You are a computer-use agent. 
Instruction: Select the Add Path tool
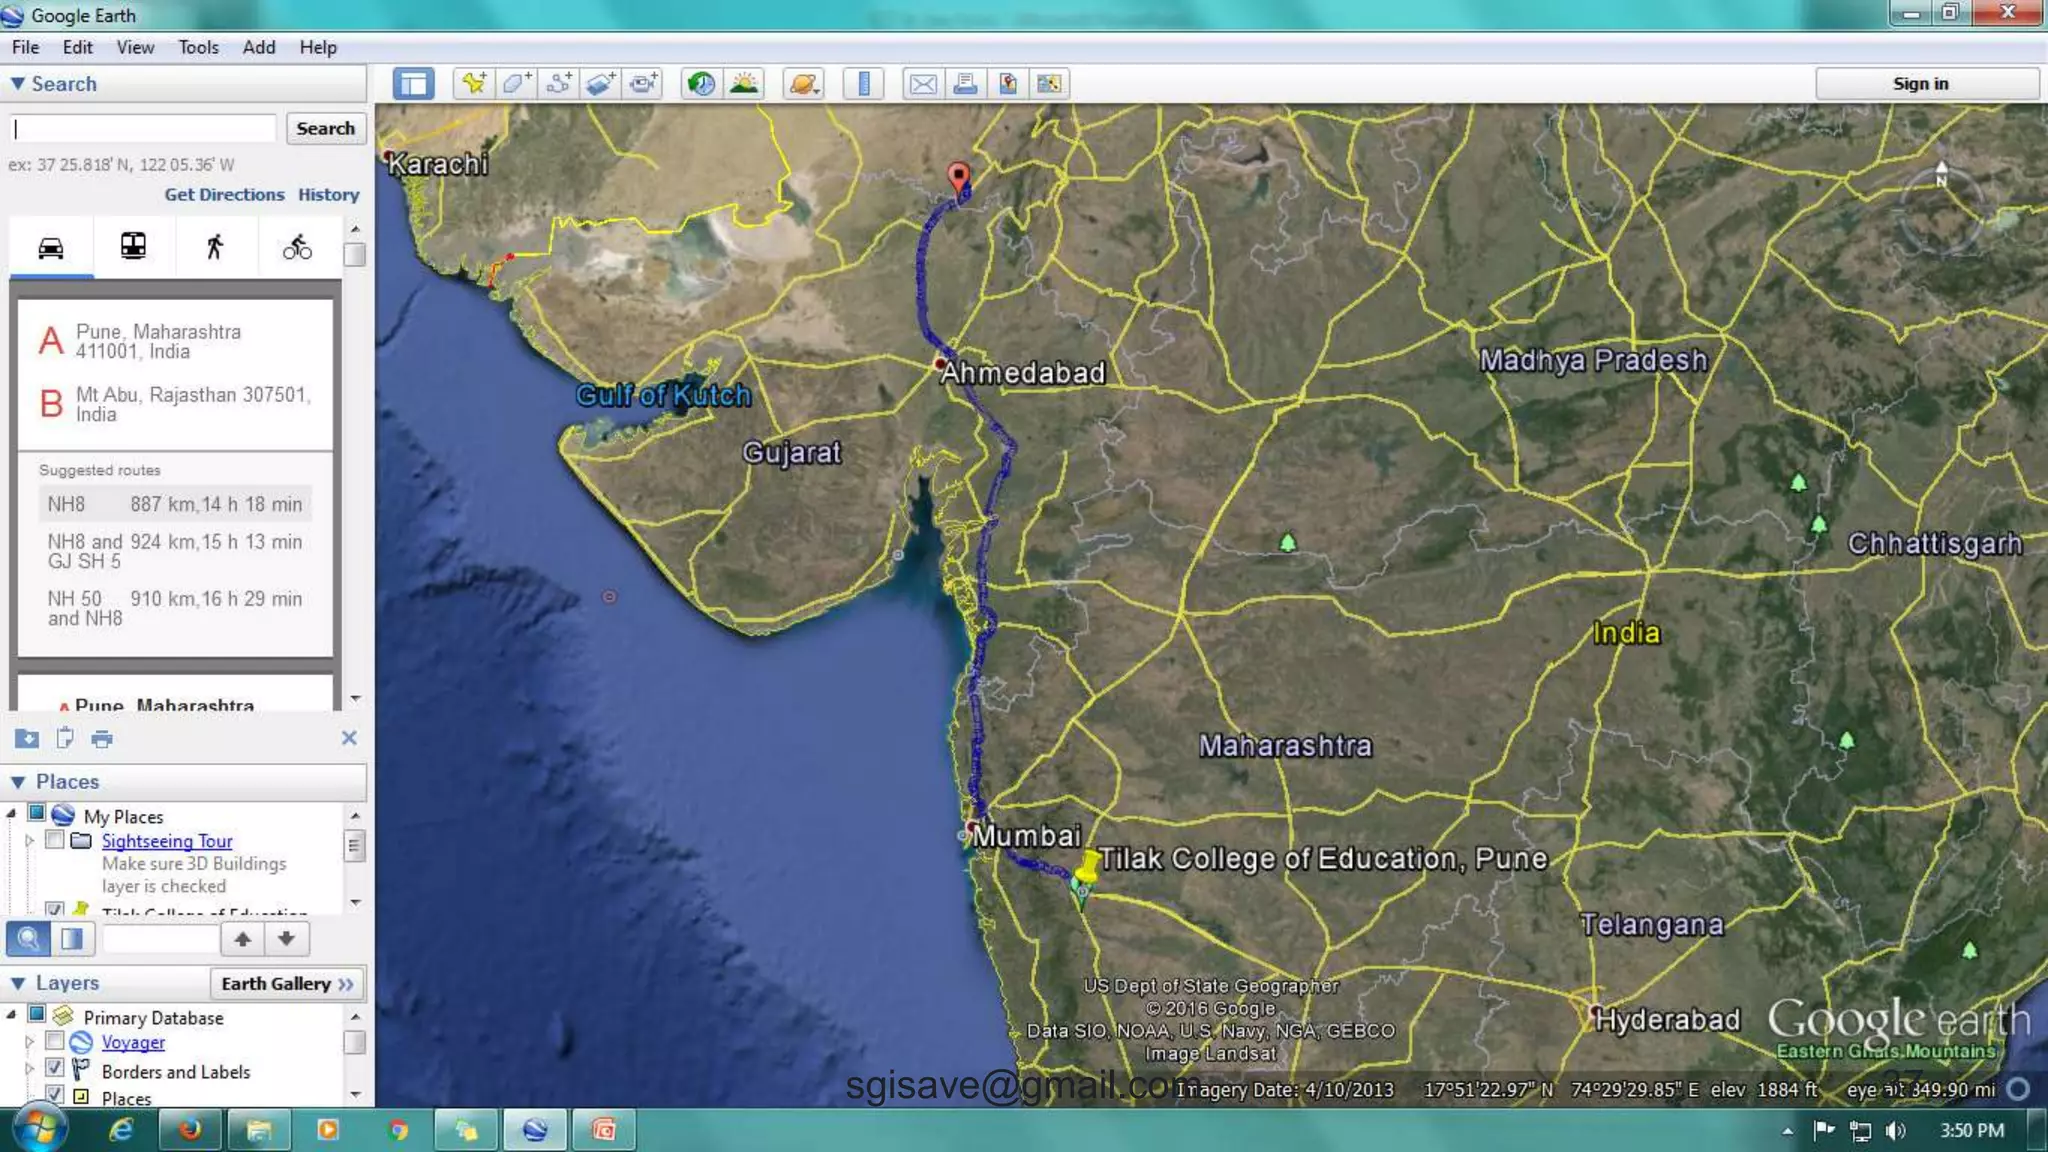pos(559,83)
